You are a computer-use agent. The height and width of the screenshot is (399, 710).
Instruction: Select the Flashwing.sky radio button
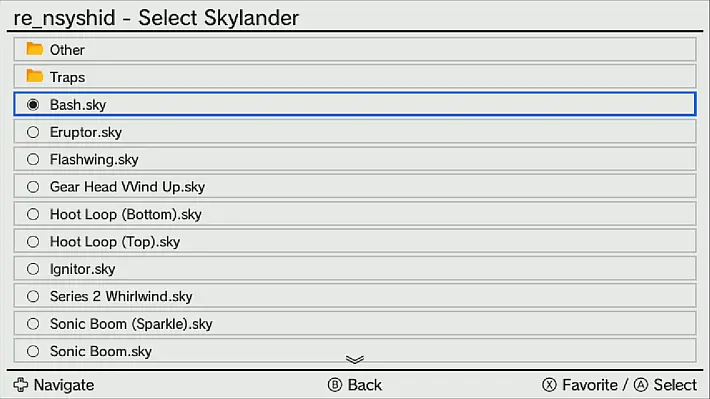click(33, 159)
